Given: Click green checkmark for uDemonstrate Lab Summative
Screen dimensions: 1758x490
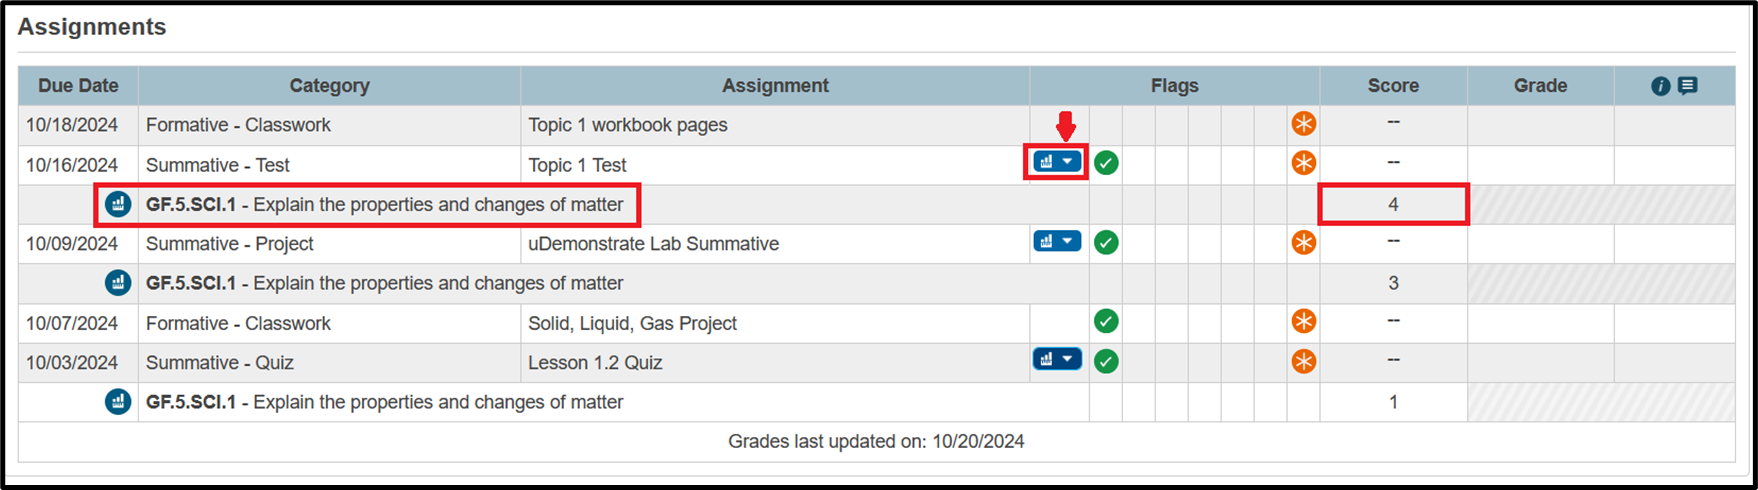Looking at the screenshot, I should click(x=1106, y=242).
